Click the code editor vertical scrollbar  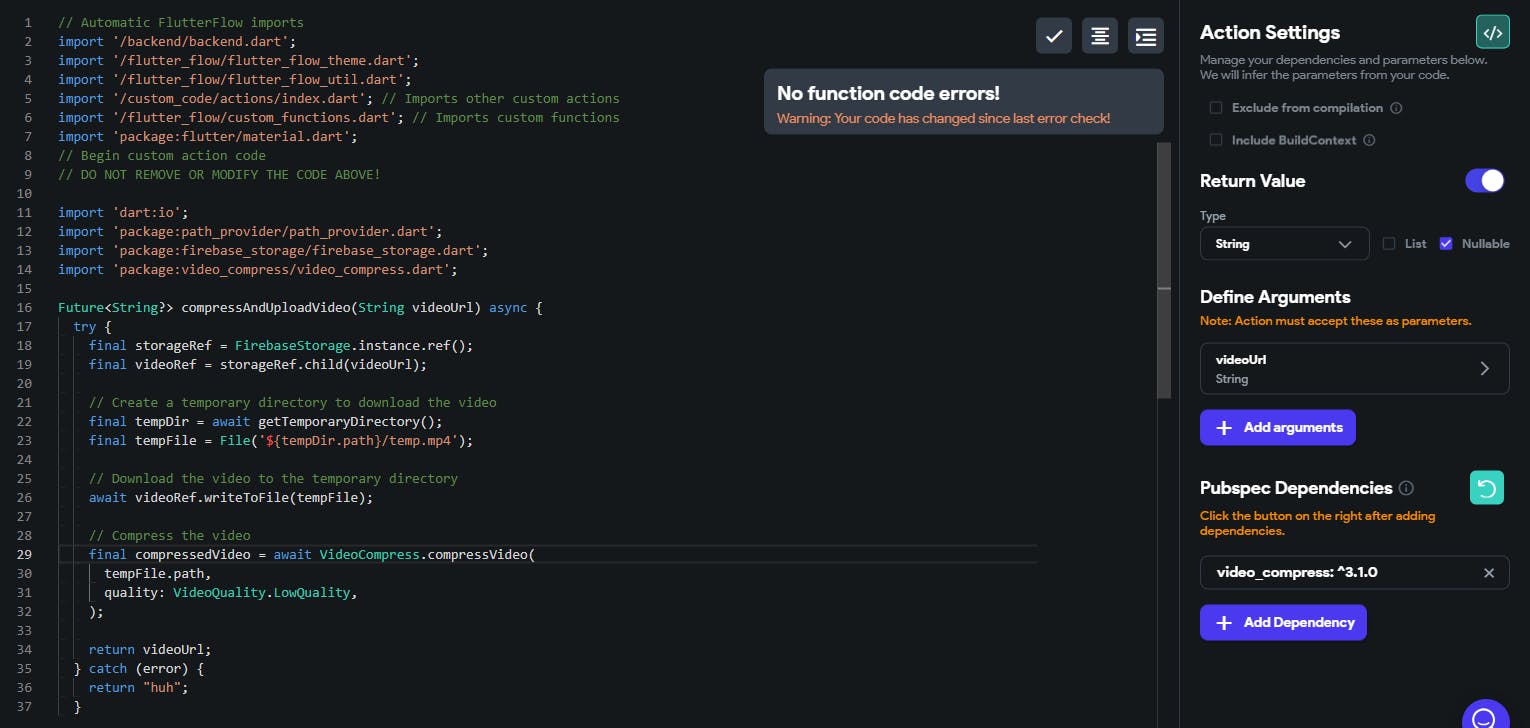(x=1164, y=270)
